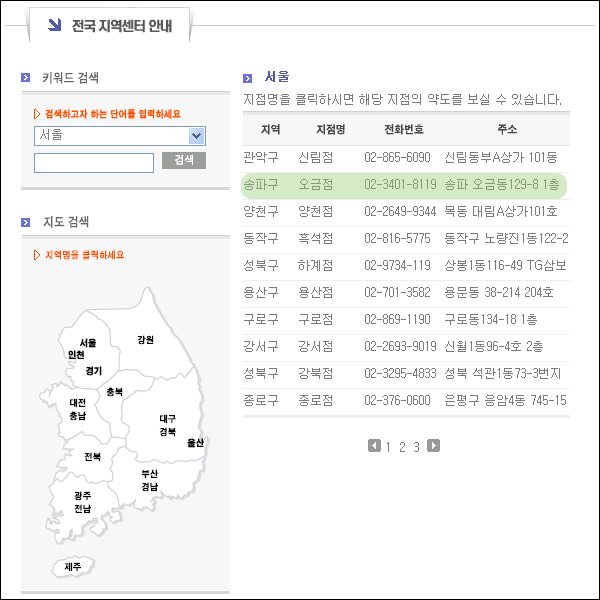Select 강원 on the map
The width and height of the screenshot is (600, 600).
(x=145, y=339)
